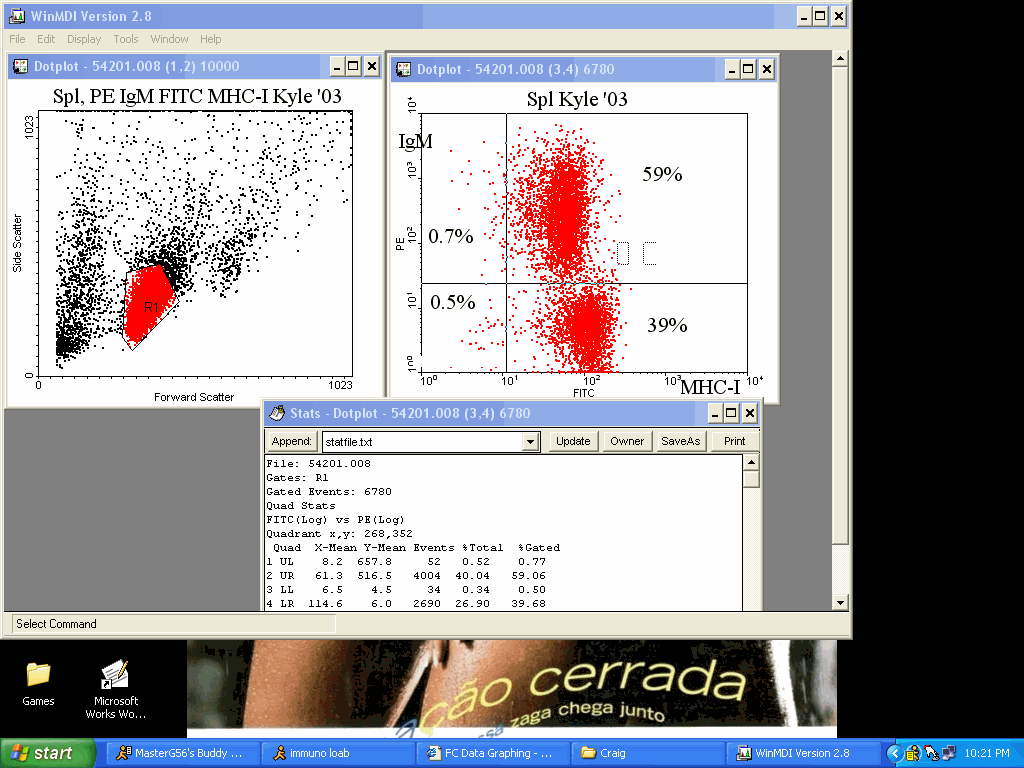Select the red R1 gate region
The height and width of the screenshot is (768, 1024).
[x=150, y=305]
